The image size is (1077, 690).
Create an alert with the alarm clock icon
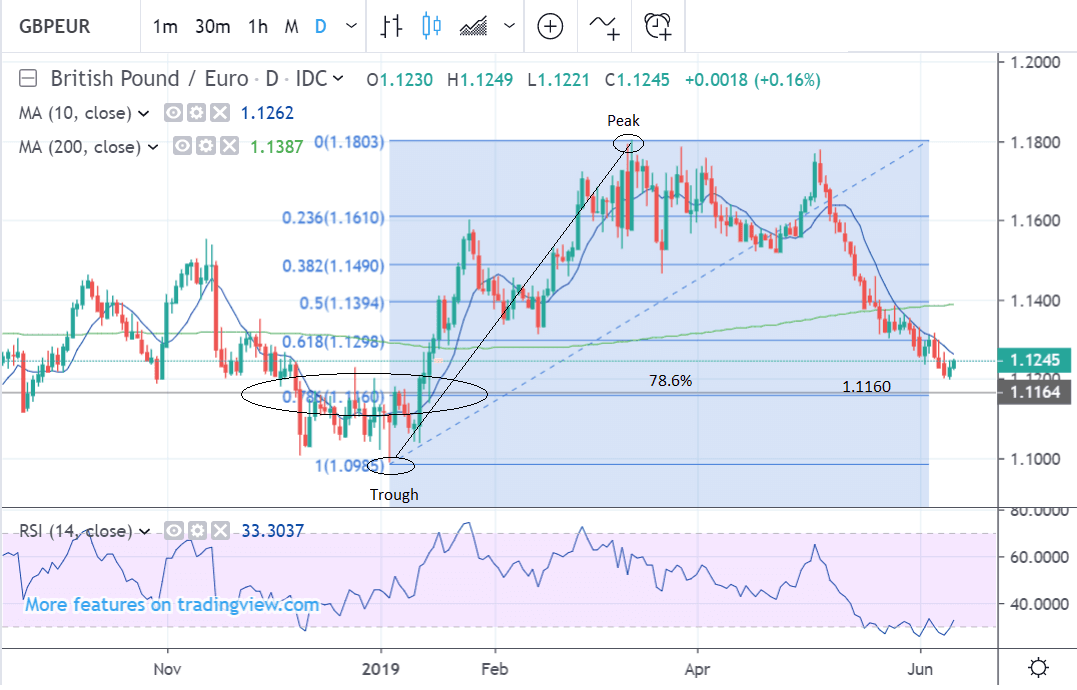(x=657, y=27)
